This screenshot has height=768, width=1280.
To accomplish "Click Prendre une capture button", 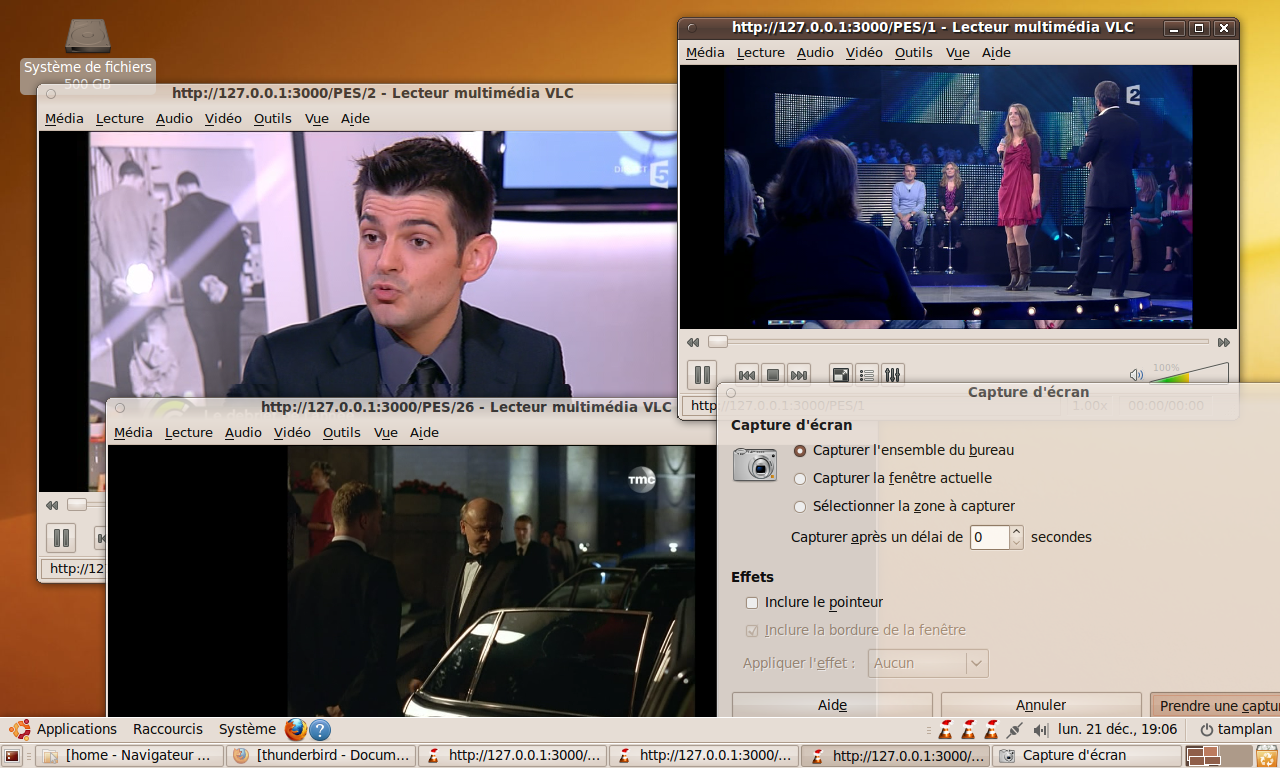I will [1215, 705].
